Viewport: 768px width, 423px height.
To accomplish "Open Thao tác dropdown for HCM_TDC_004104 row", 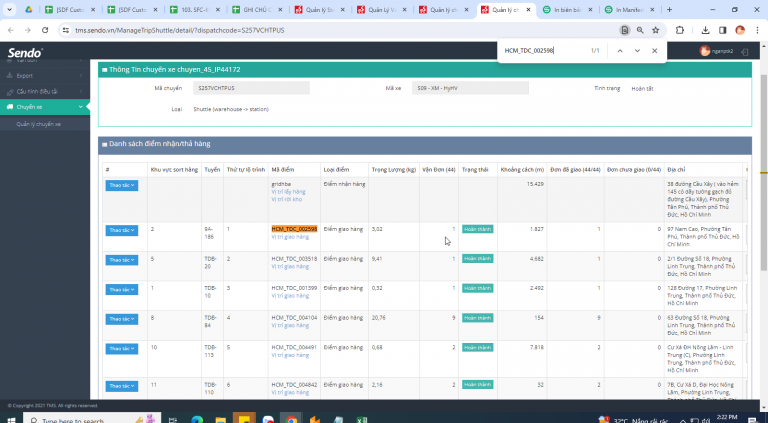I will click(121, 319).
